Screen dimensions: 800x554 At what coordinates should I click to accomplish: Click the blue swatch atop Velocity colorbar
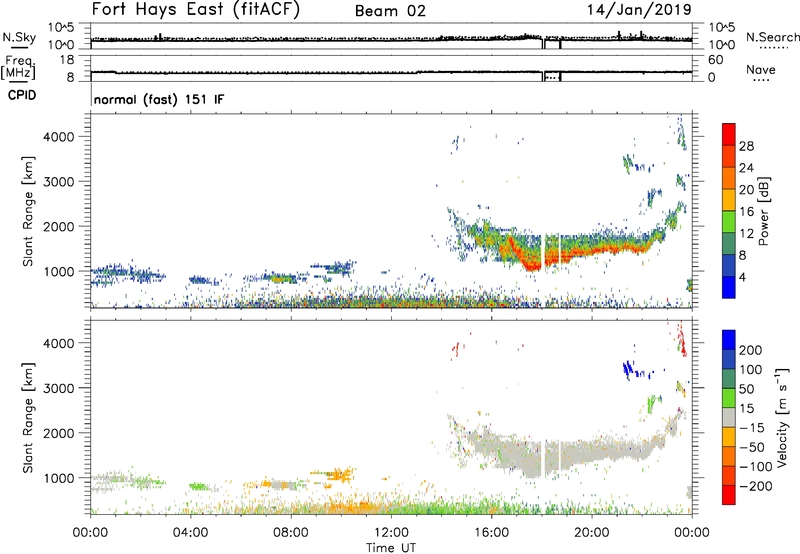[729, 340]
